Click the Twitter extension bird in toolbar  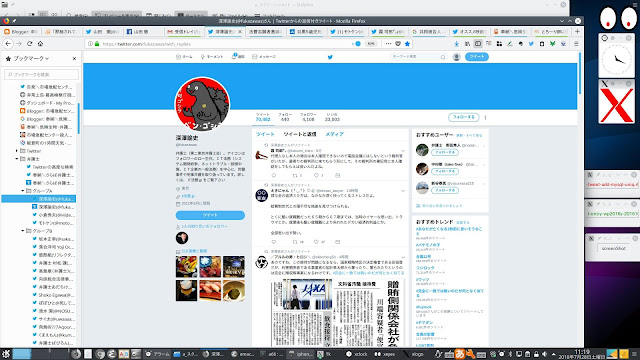531,44
